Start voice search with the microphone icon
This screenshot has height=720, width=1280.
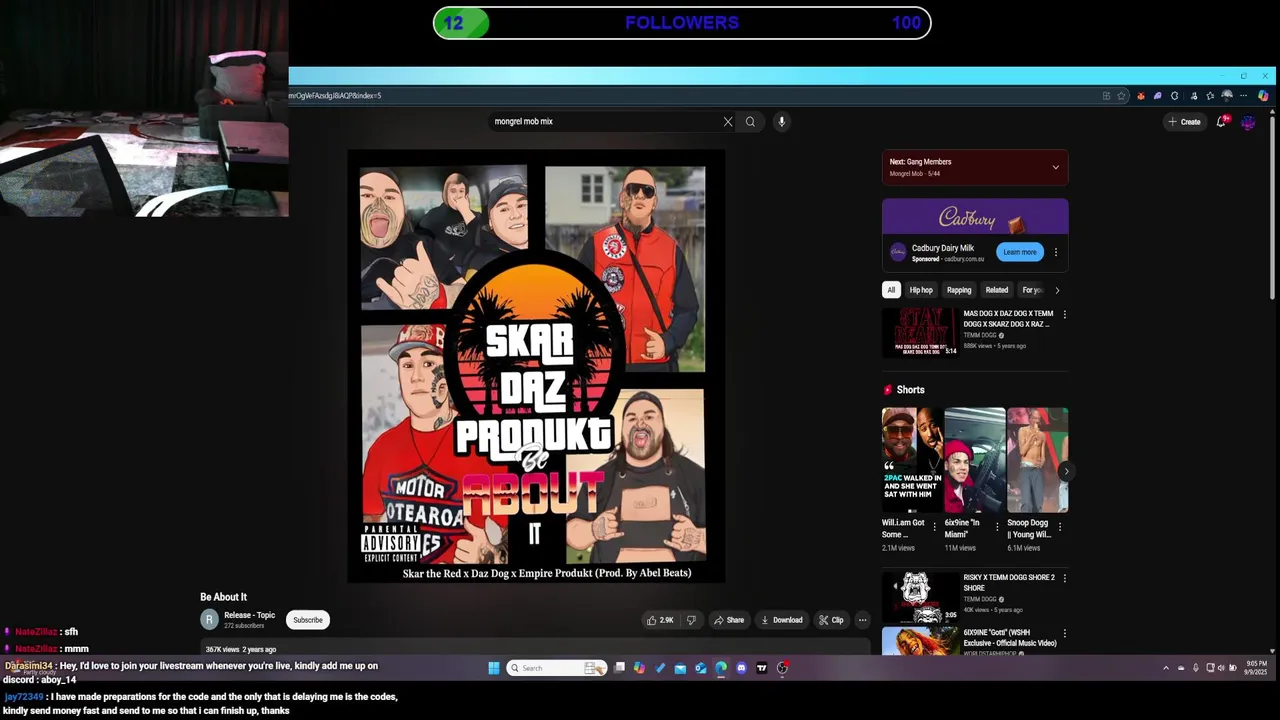pos(782,121)
